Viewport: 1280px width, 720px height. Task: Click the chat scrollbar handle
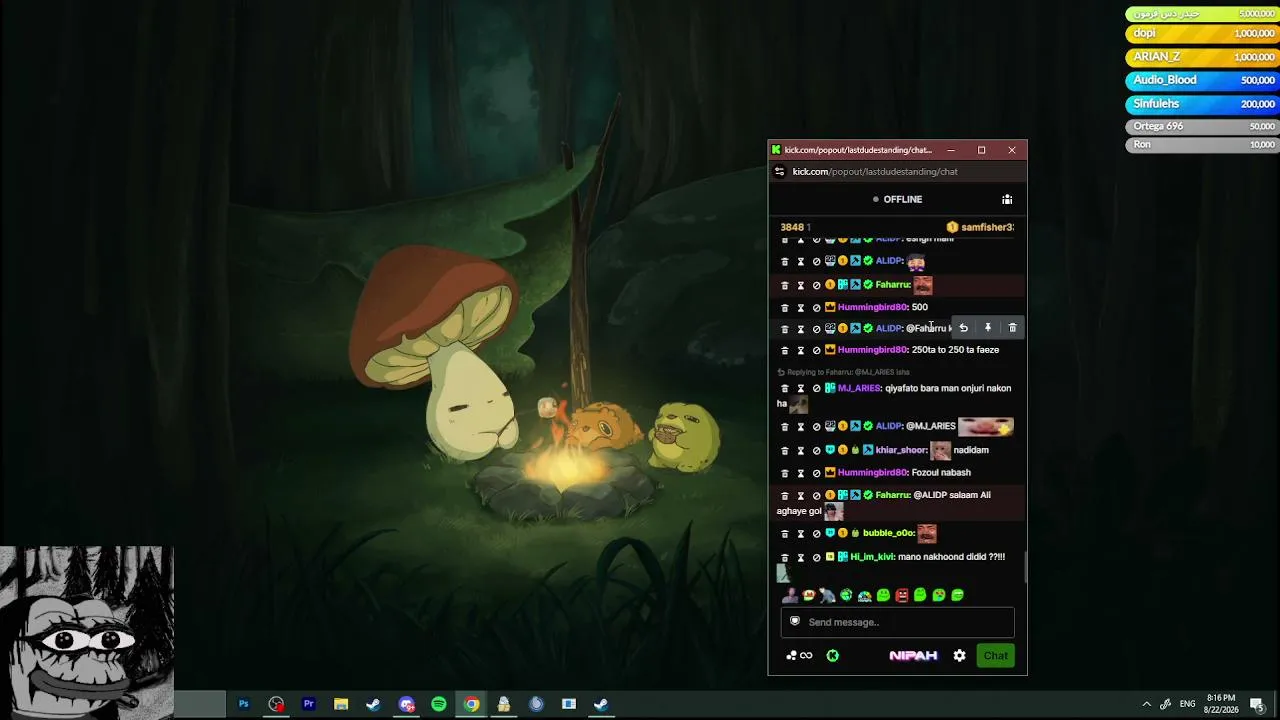click(x=1024, y=567)
